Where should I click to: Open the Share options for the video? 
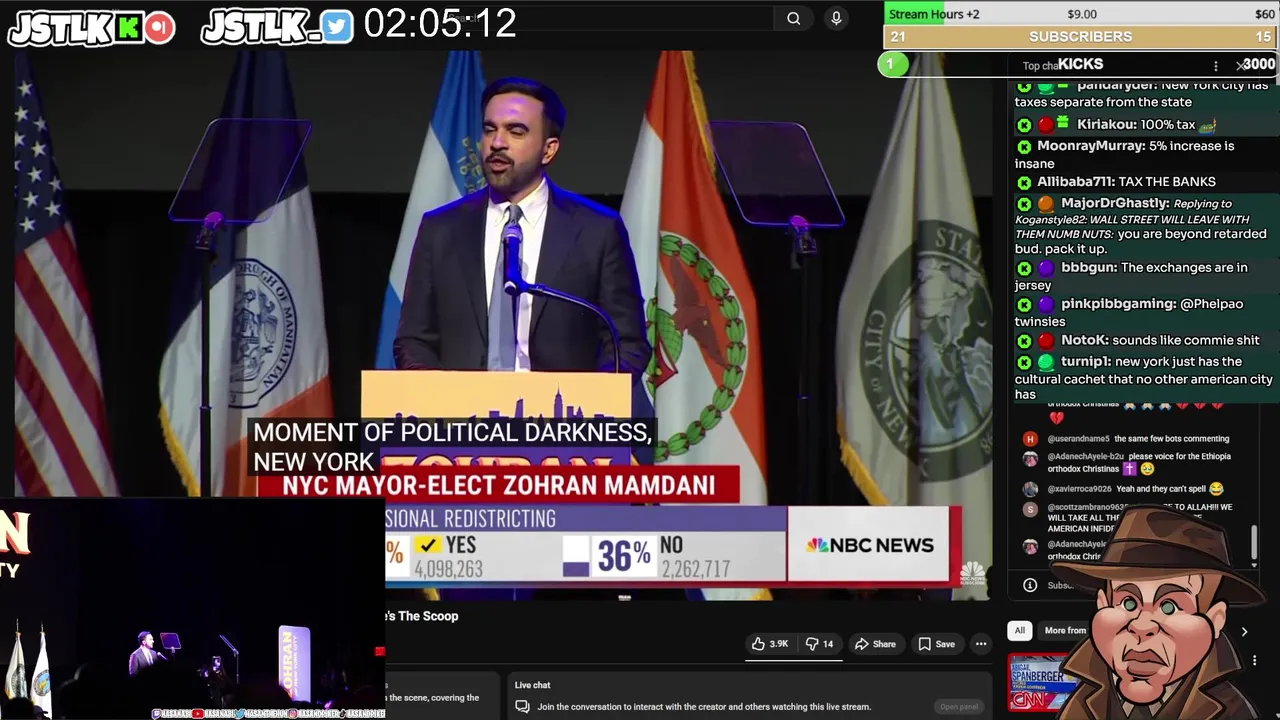[x=875, y=644]
